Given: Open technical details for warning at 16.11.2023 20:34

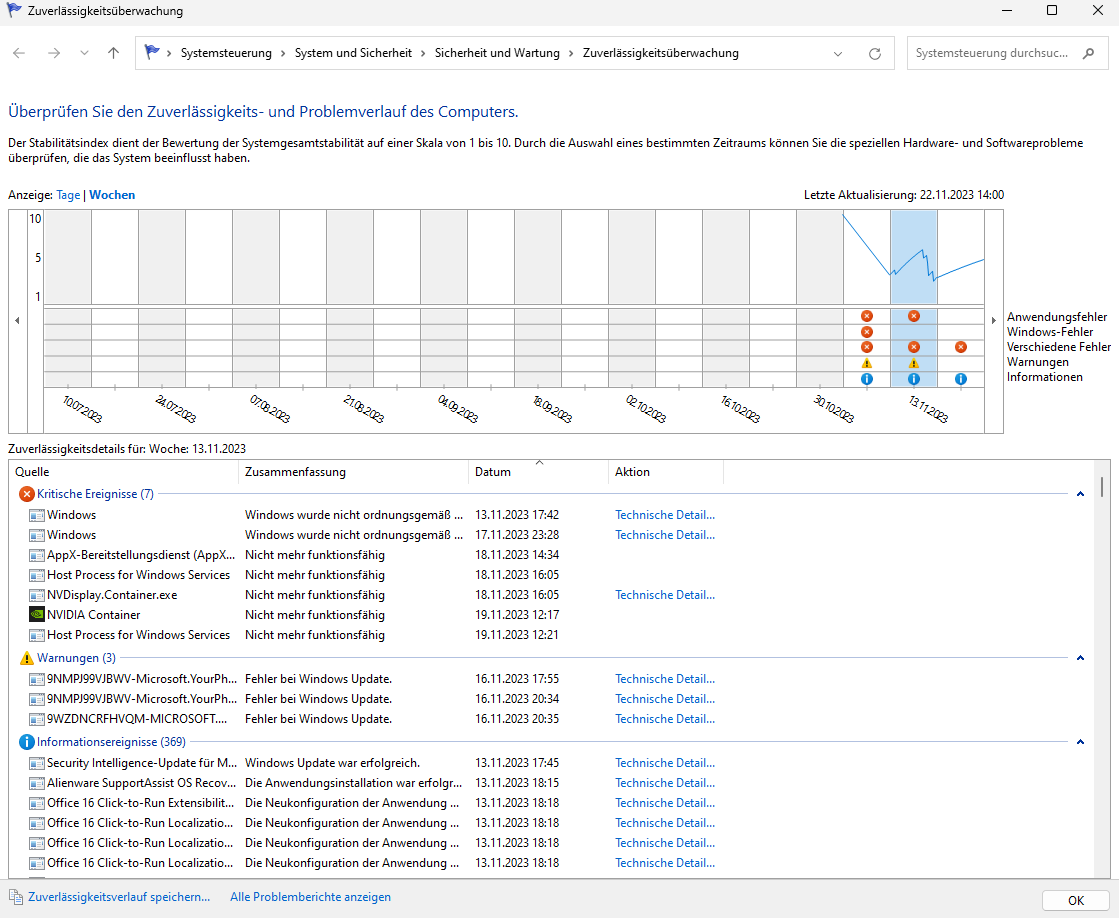Looking at the screenshot, I should point(665,699).
